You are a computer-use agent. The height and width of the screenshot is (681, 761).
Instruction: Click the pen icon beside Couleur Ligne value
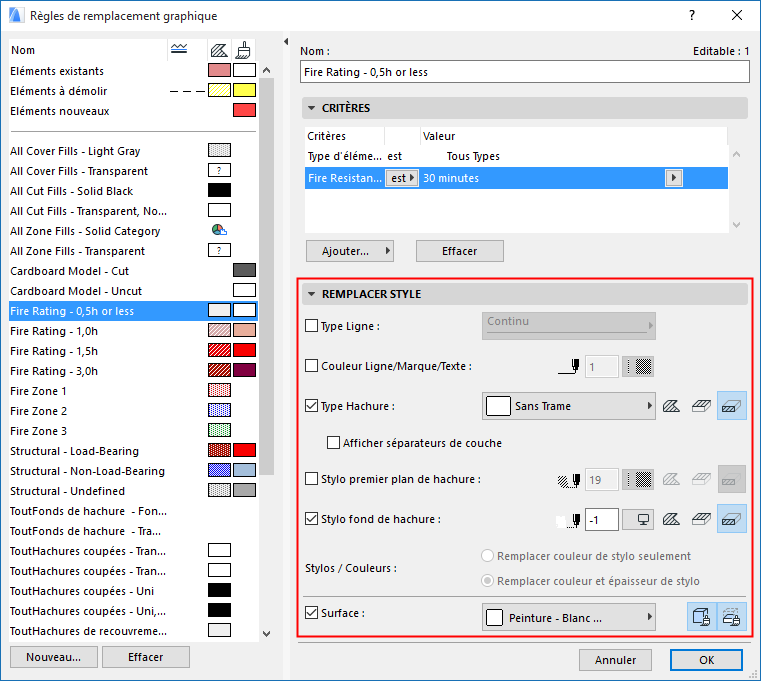point(569,366)
